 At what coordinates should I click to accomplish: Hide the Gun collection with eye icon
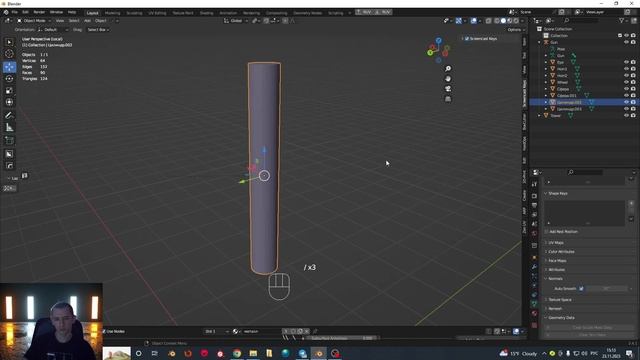click(626, 42)
